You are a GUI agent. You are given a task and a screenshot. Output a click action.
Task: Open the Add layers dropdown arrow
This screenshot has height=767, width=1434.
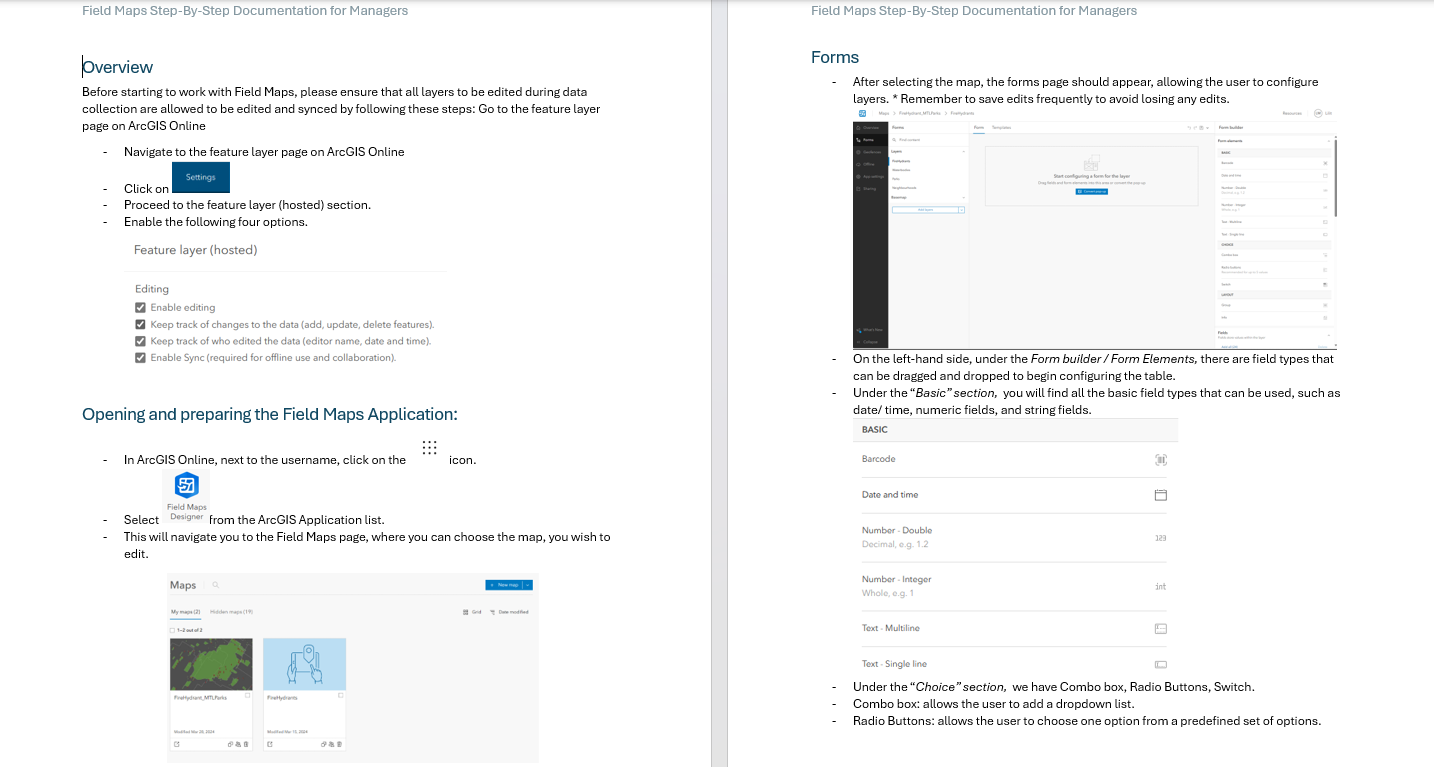click(x=961, y=210)
